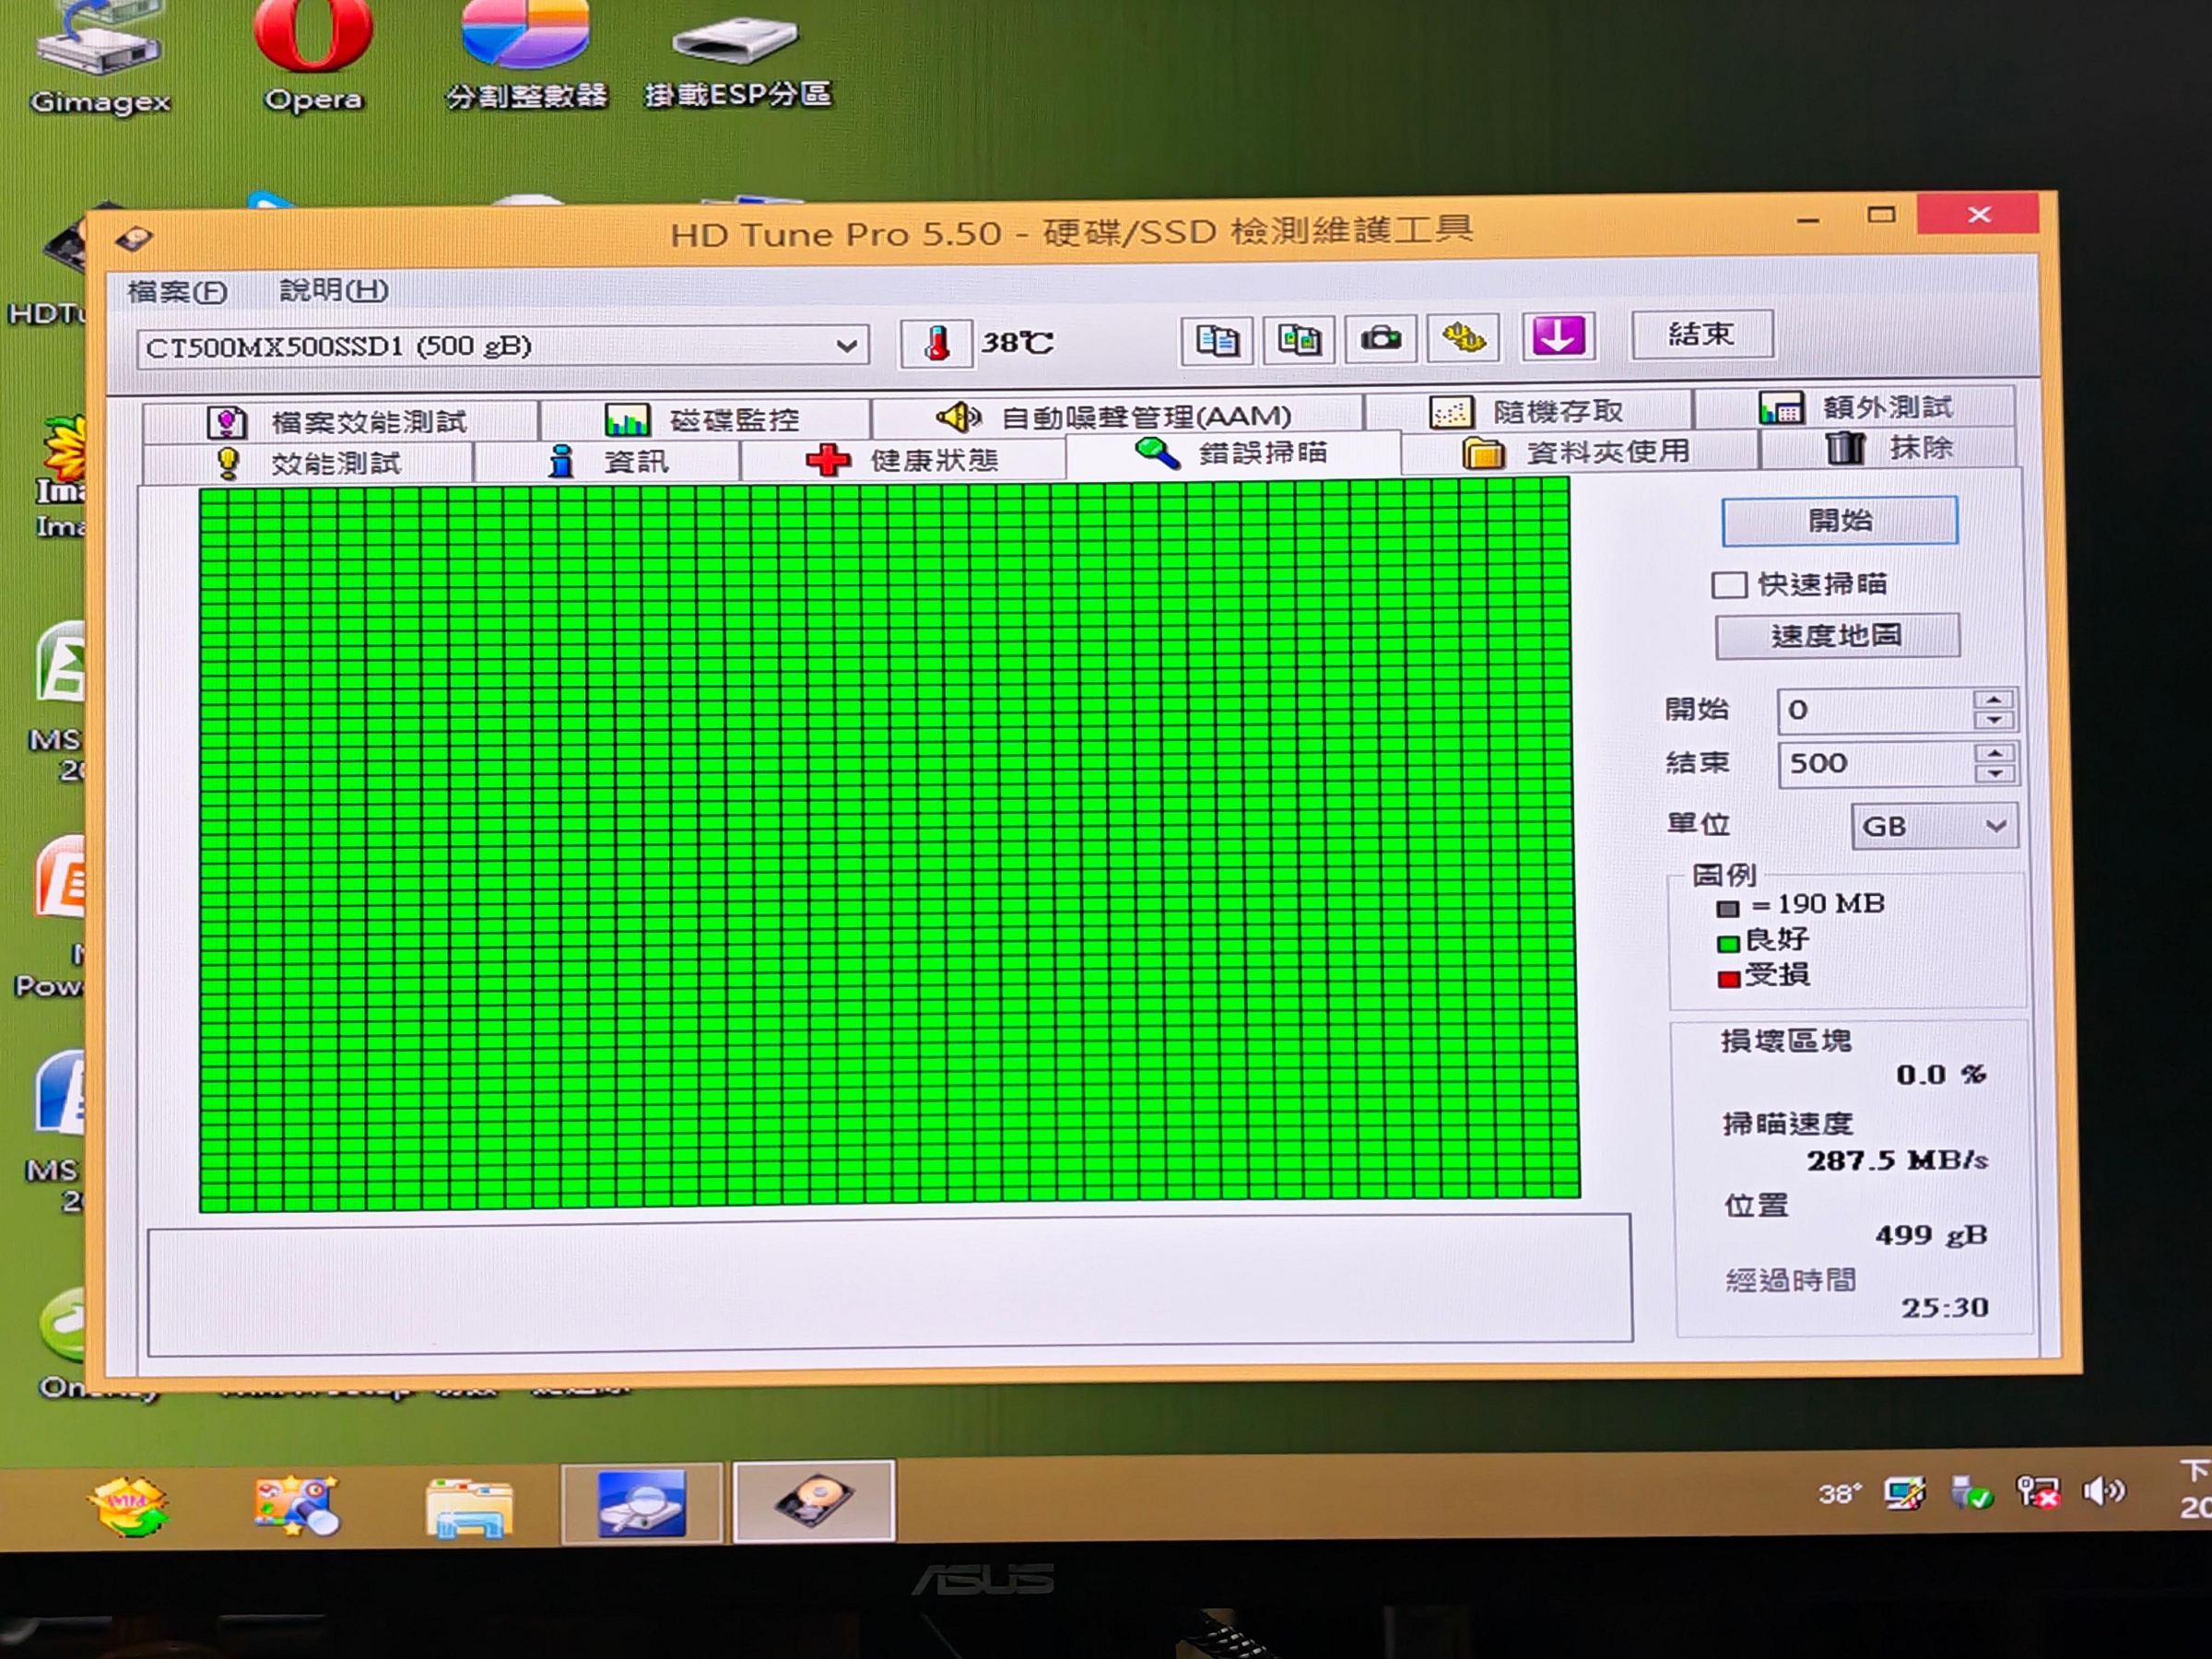Screen dimensions: 2212x1659
Task: Open the Opera desktop icon
Action: pyautogui.click(x=313, y=55)
